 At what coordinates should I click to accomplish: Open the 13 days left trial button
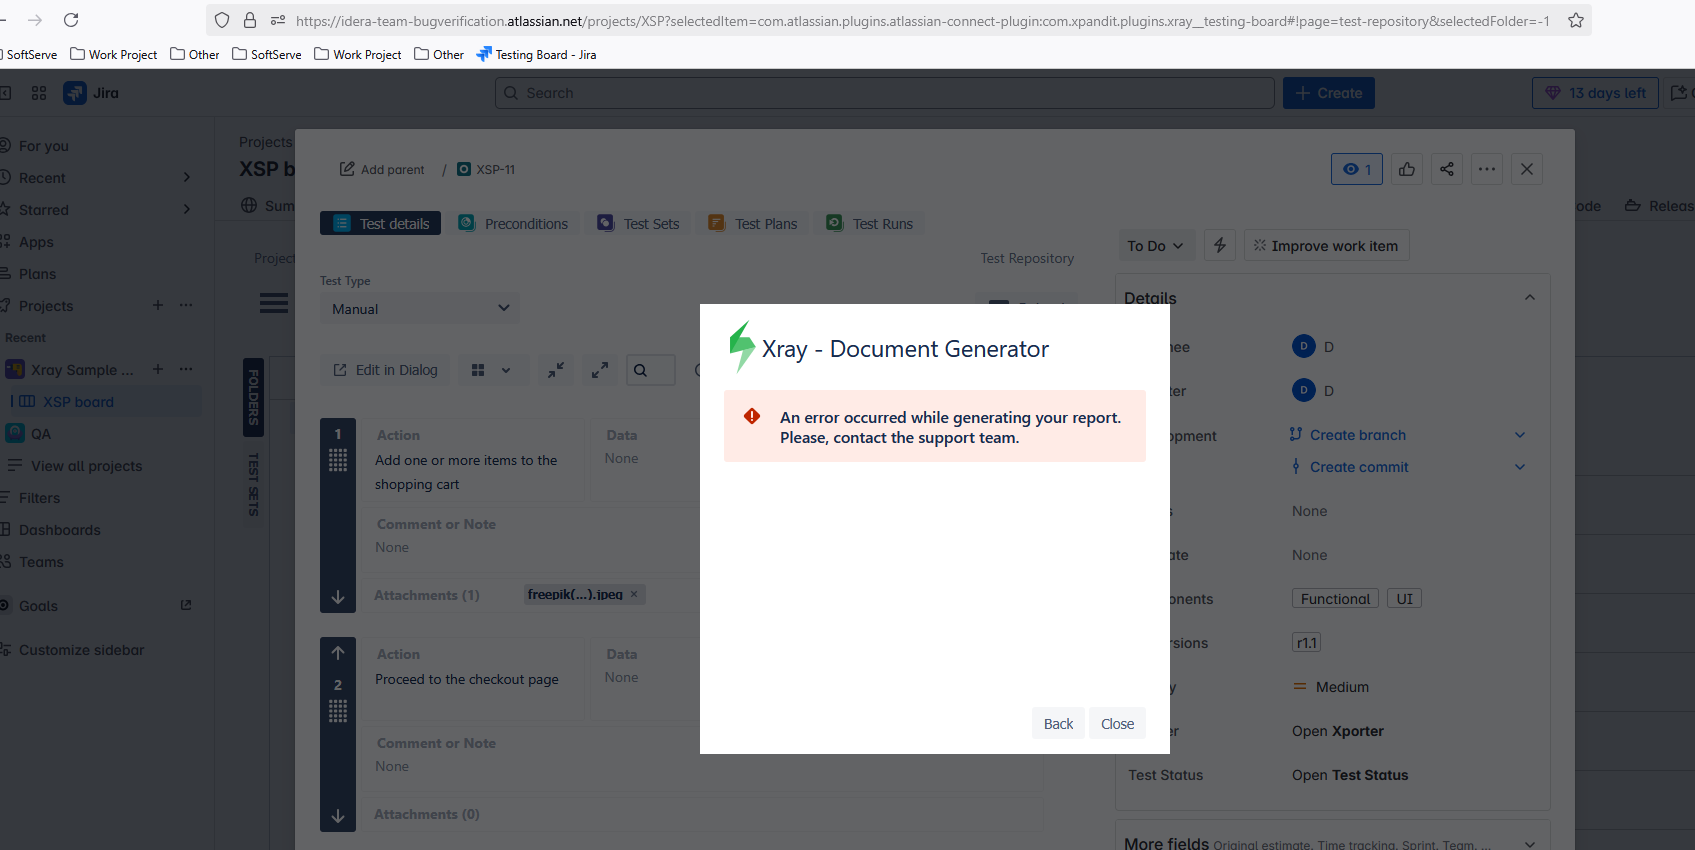[x=1596, y=93]
